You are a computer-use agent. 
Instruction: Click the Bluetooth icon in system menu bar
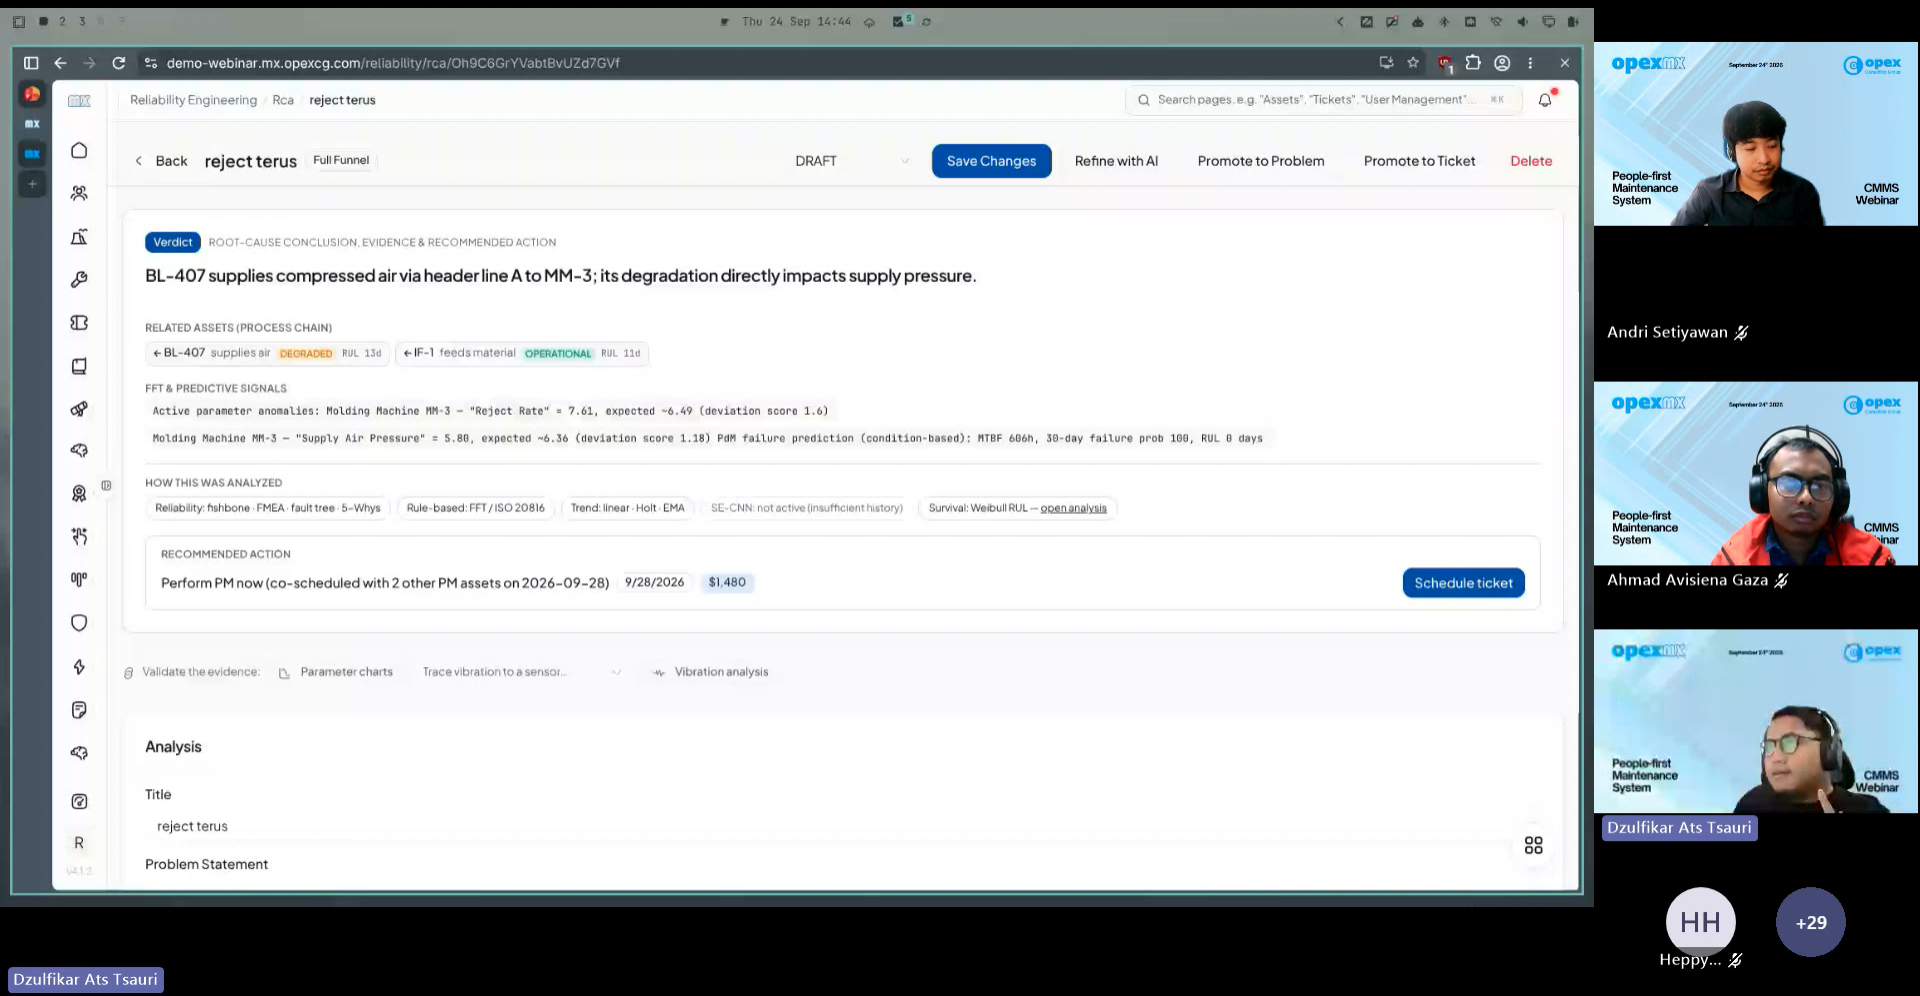point(1444,21)
